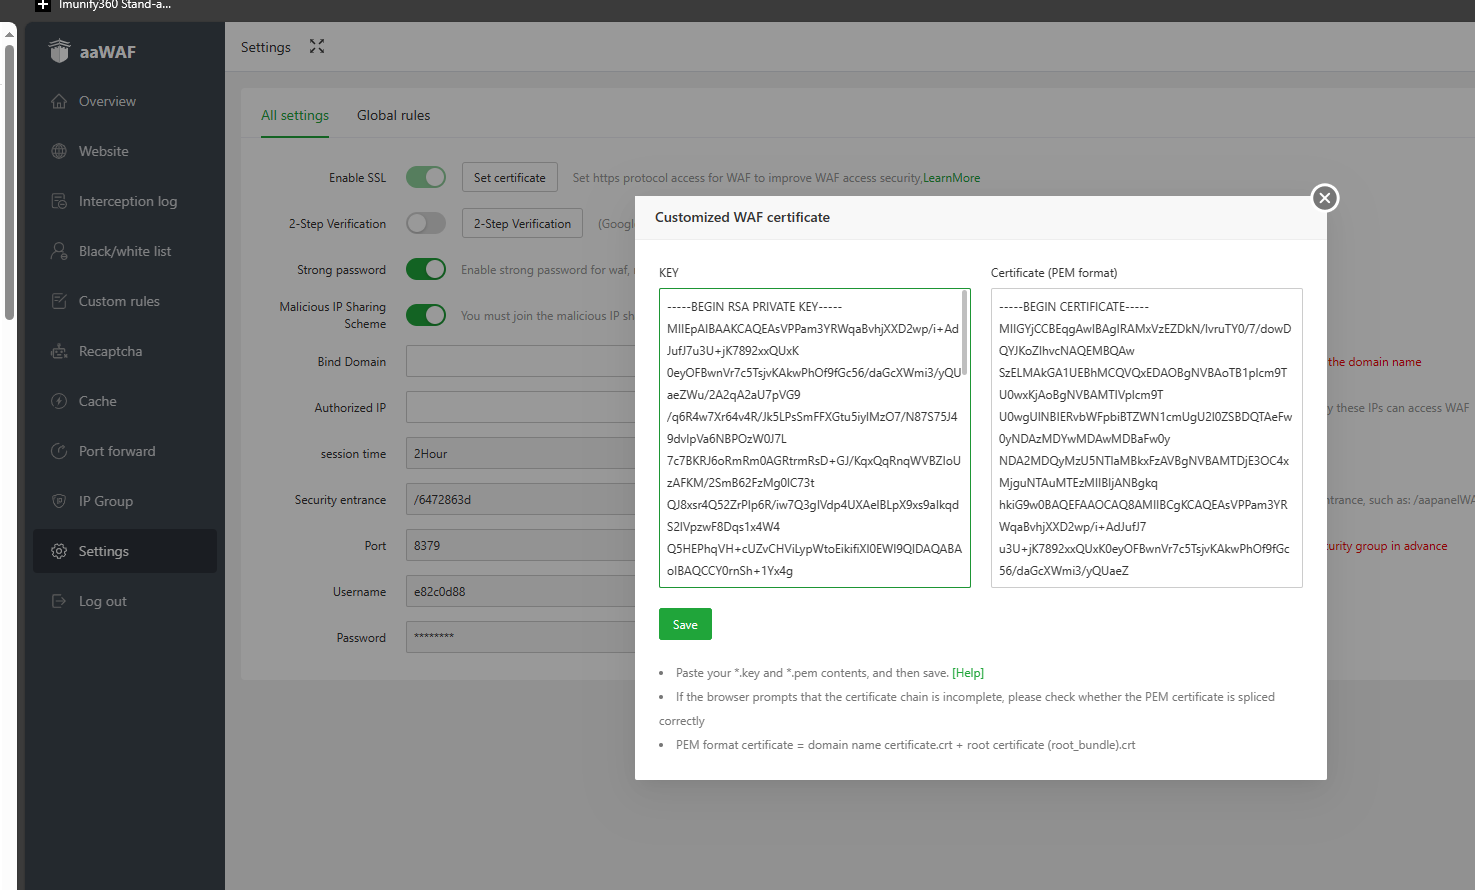Open Website globe icon in sidebar
This screenshot has width=1475, height=890.
coord(59,151)
